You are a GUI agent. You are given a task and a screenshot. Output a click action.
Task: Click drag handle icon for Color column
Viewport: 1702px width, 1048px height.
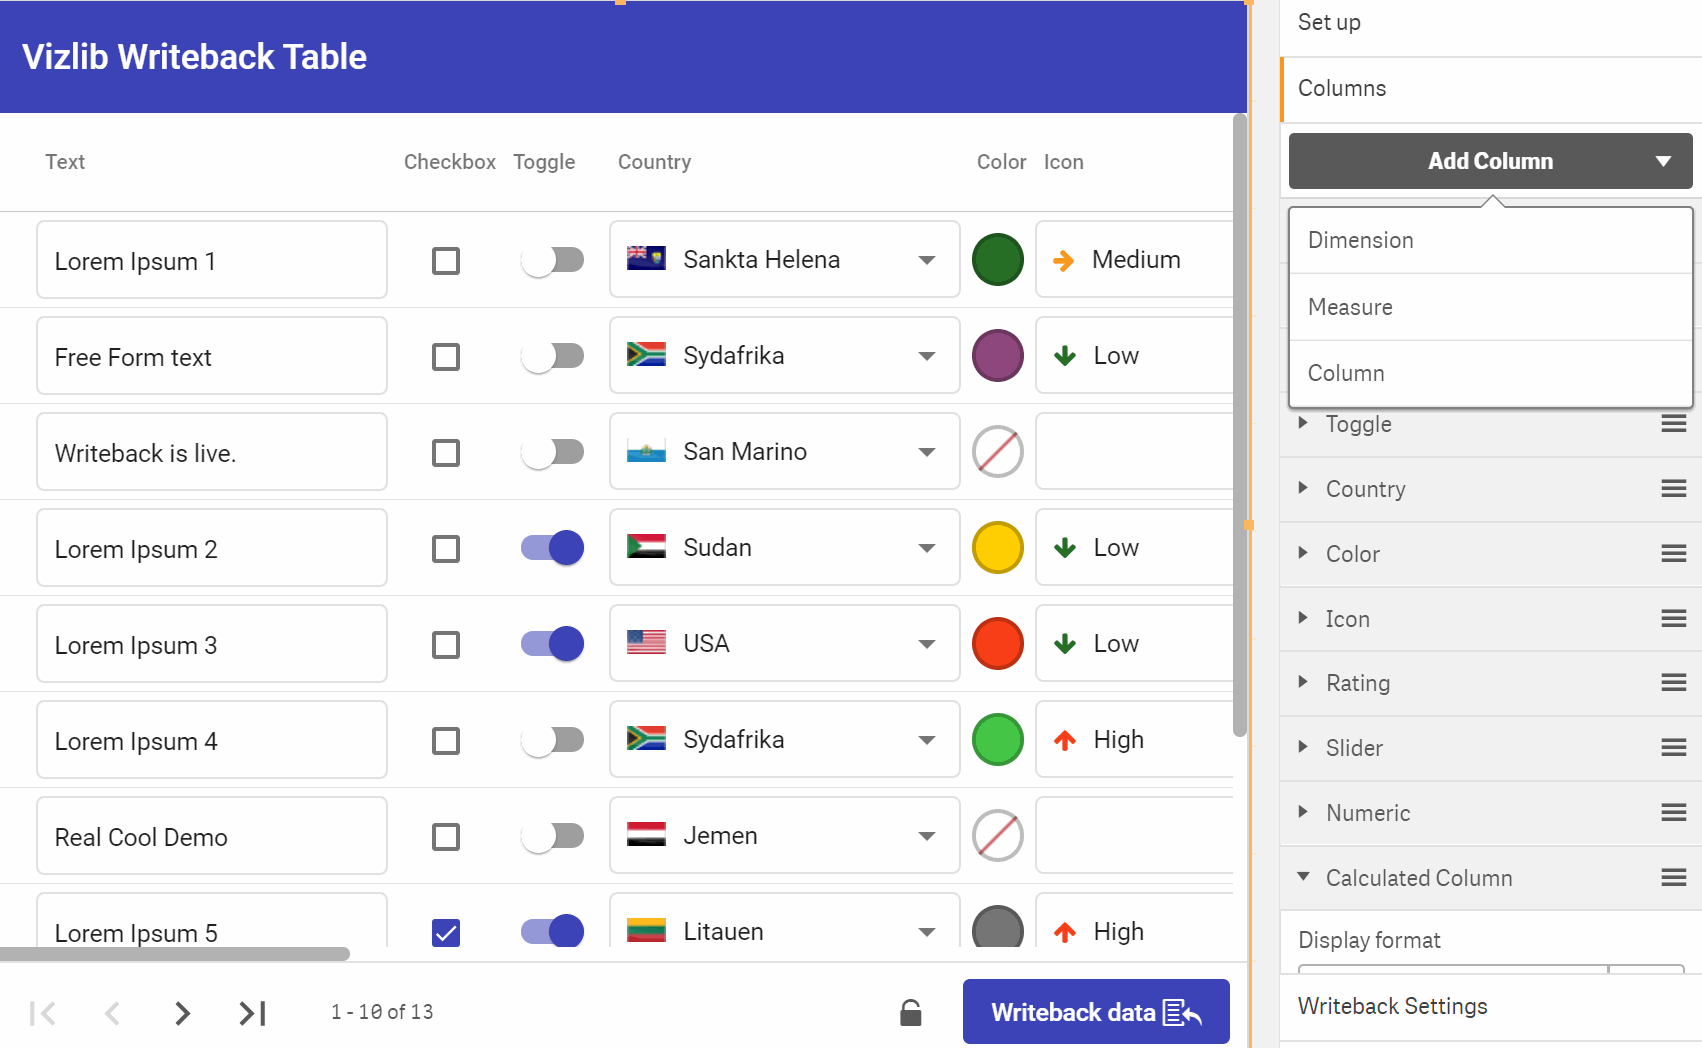[x=1674, y=554]
